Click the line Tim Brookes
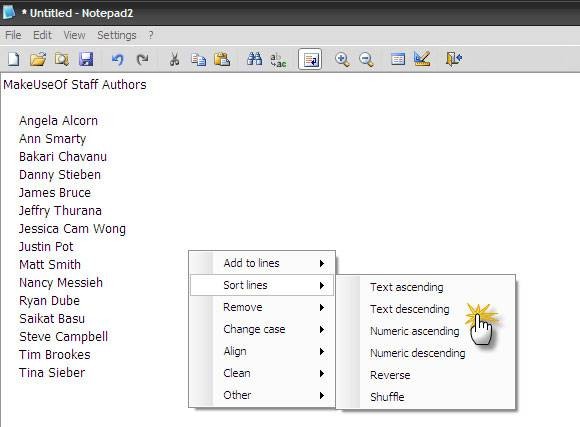This screenshot has height=427, width=580. (x=55, y=354)
